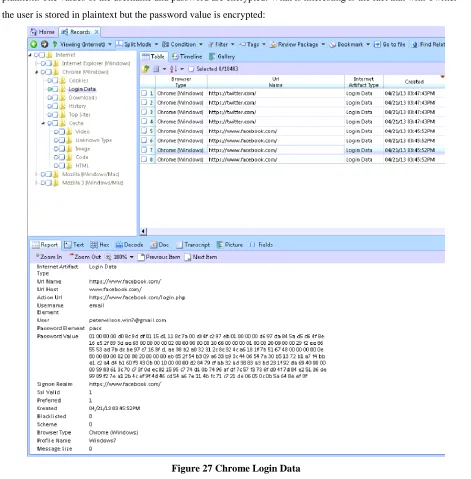The height and width of the screenshot is (479, 471).
Task: Open the Split Mode dropdown arrow
Action: click(156, 44)
